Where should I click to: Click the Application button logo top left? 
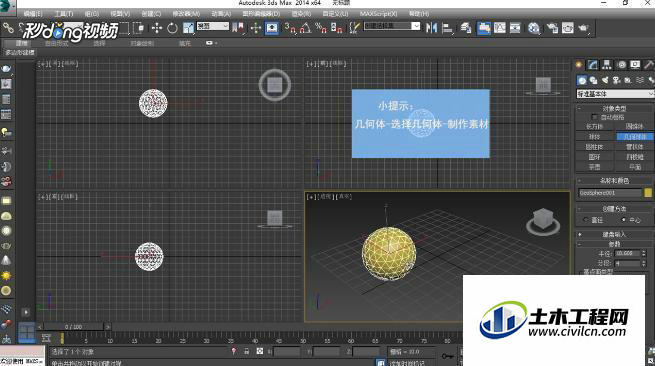[7, 7]
